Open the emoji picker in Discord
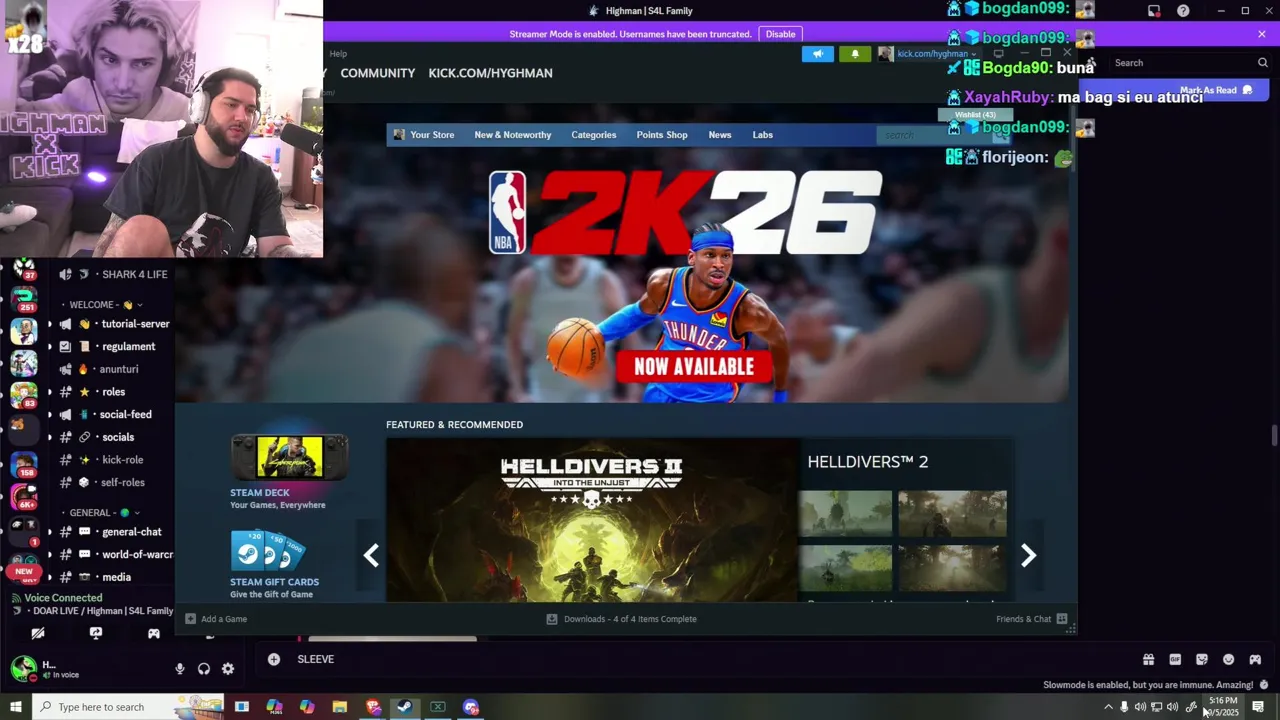1280x720 pixels. tap(1229, 659)
